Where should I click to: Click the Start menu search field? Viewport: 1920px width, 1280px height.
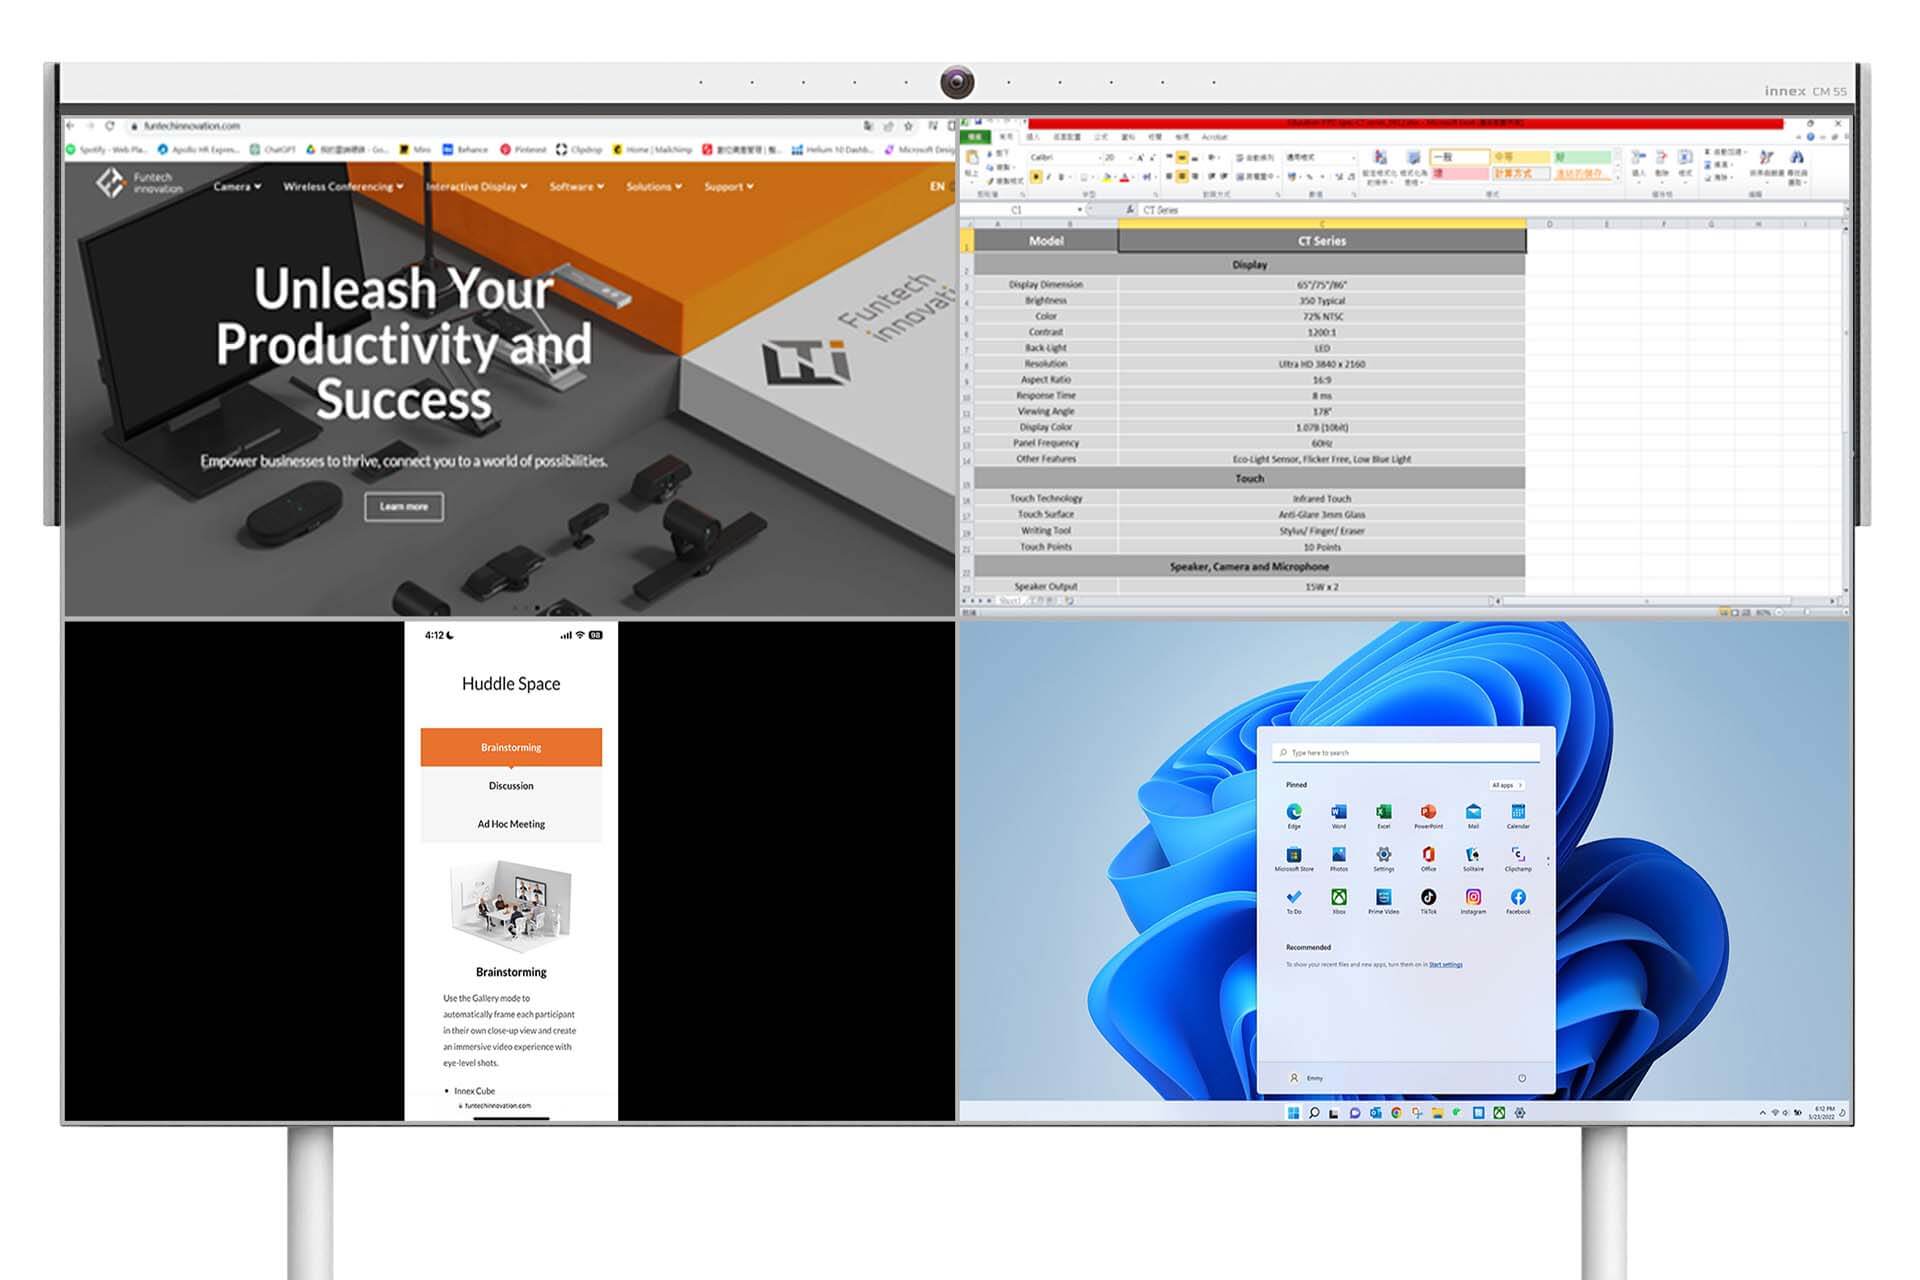1405,752
